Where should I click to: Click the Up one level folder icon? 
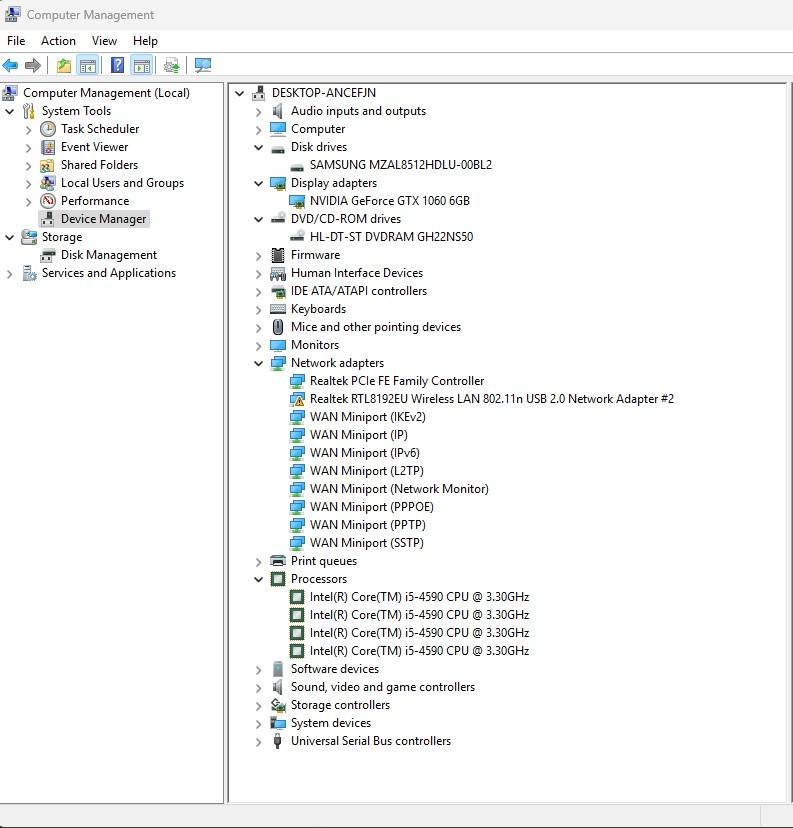[64, 66]
